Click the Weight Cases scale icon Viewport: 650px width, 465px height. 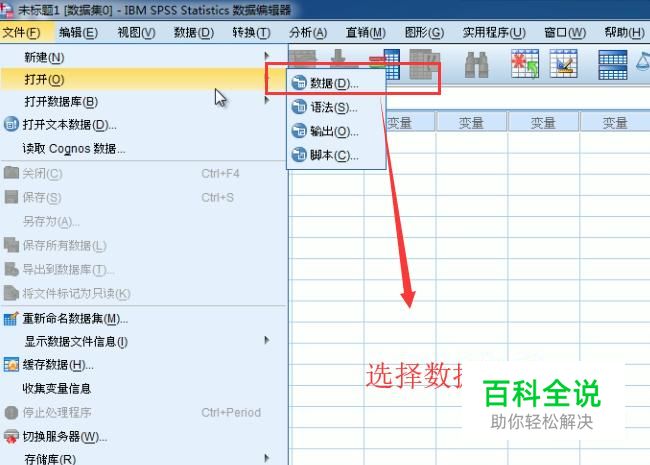(643, 62)
